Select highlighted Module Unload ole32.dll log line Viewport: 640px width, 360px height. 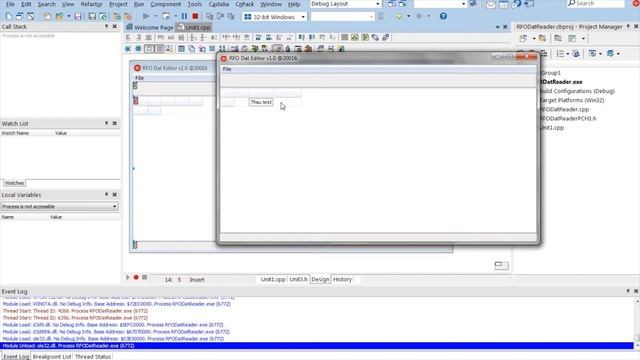pos(317,346)
